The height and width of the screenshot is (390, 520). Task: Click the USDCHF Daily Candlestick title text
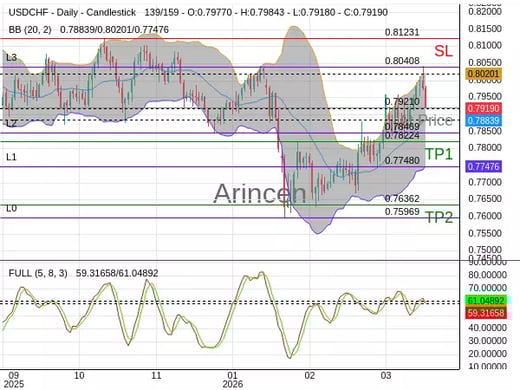coord(72,13)
